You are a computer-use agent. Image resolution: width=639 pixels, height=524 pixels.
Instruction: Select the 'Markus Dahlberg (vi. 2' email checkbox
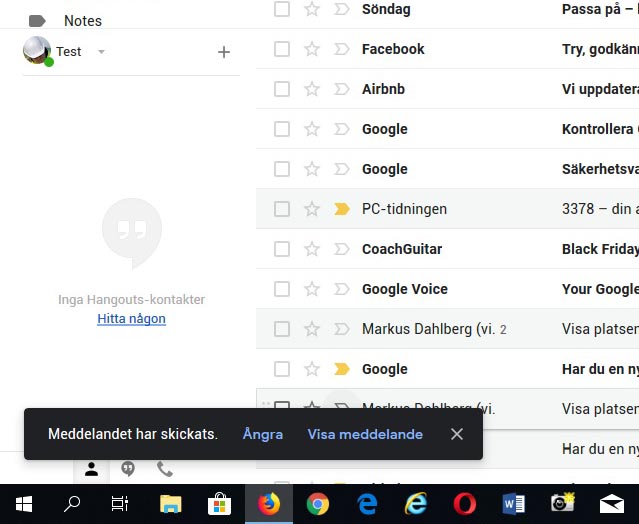(282, 329)
